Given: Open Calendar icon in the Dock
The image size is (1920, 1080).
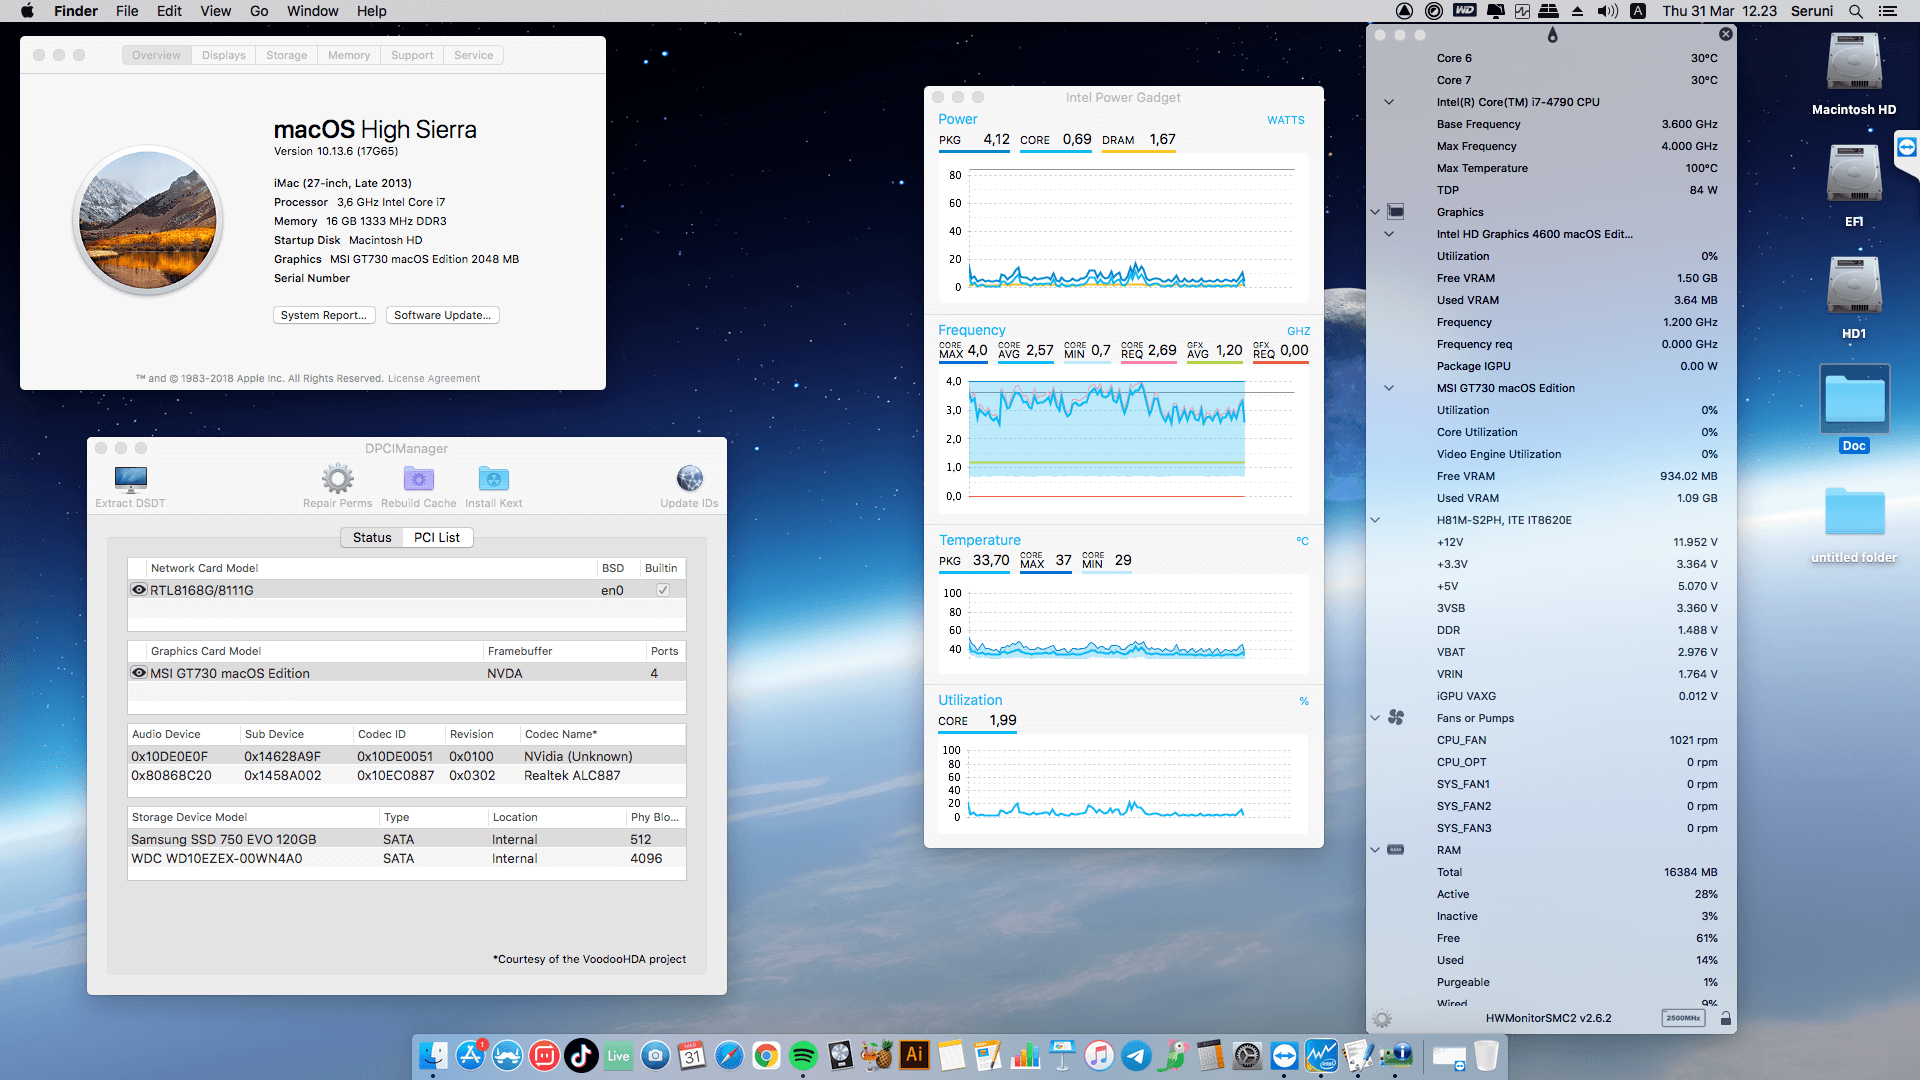Looking at the screenshot, I should pyautogui.click(x=692, y=1055).
